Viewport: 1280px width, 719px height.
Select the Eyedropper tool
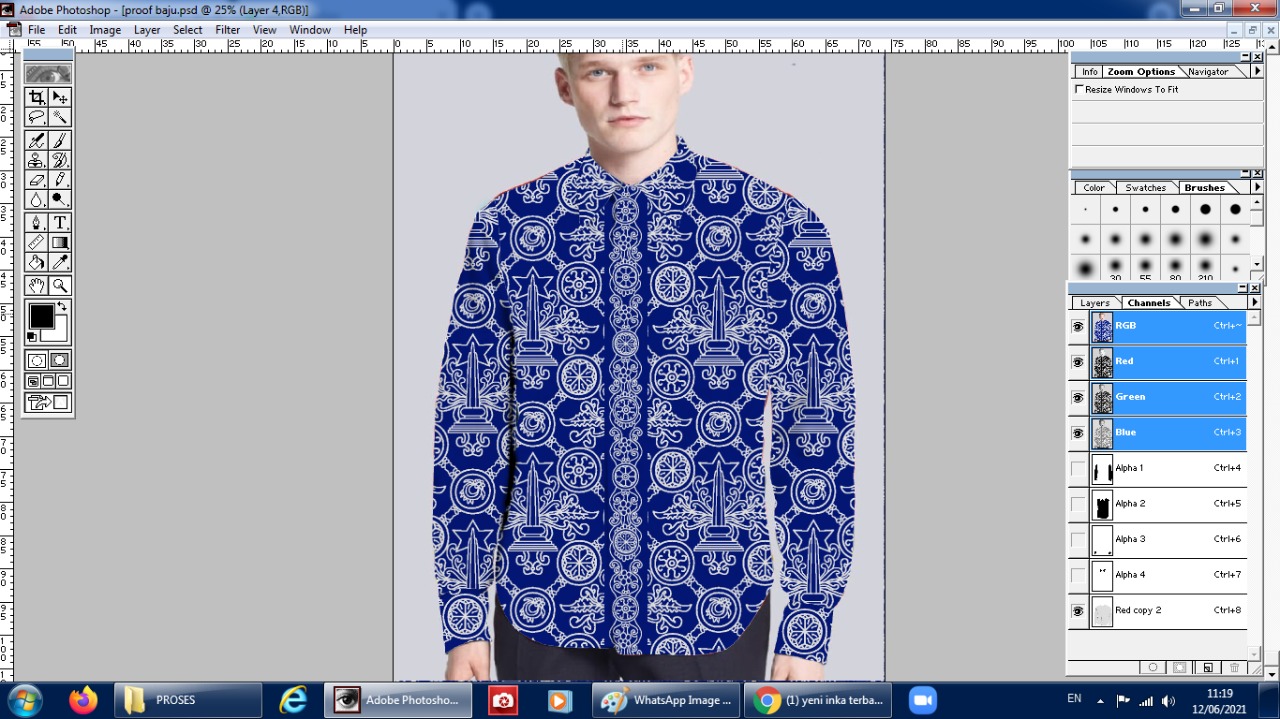click(x=60, y=263)
